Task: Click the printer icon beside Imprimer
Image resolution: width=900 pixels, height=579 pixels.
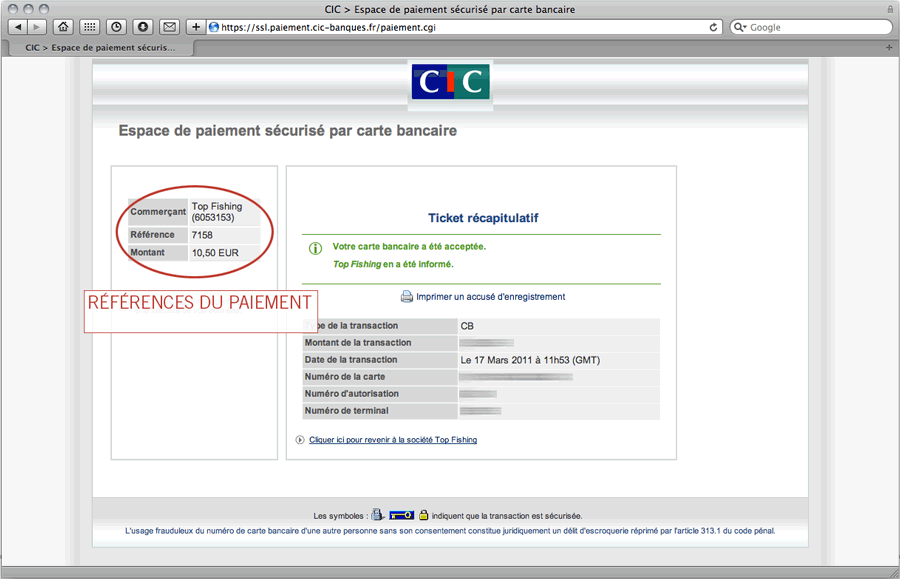Action: click(406, 297)
